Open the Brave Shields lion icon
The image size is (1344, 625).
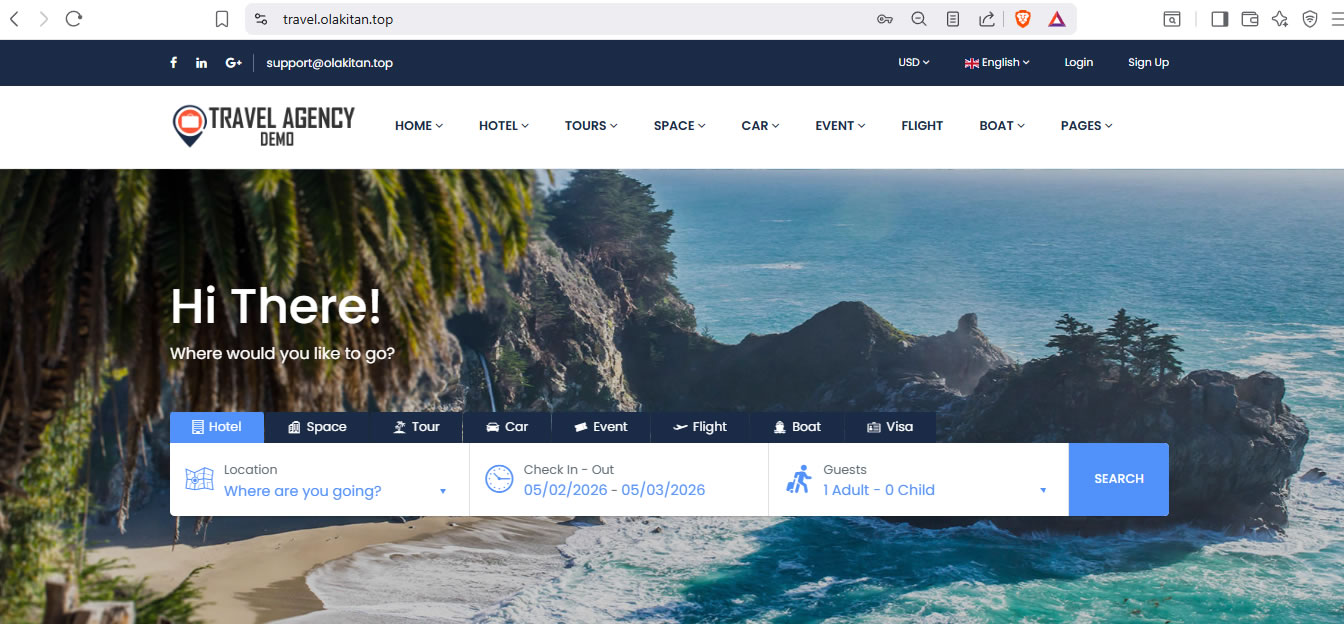pyautogui.click(x=1023, y=19)
